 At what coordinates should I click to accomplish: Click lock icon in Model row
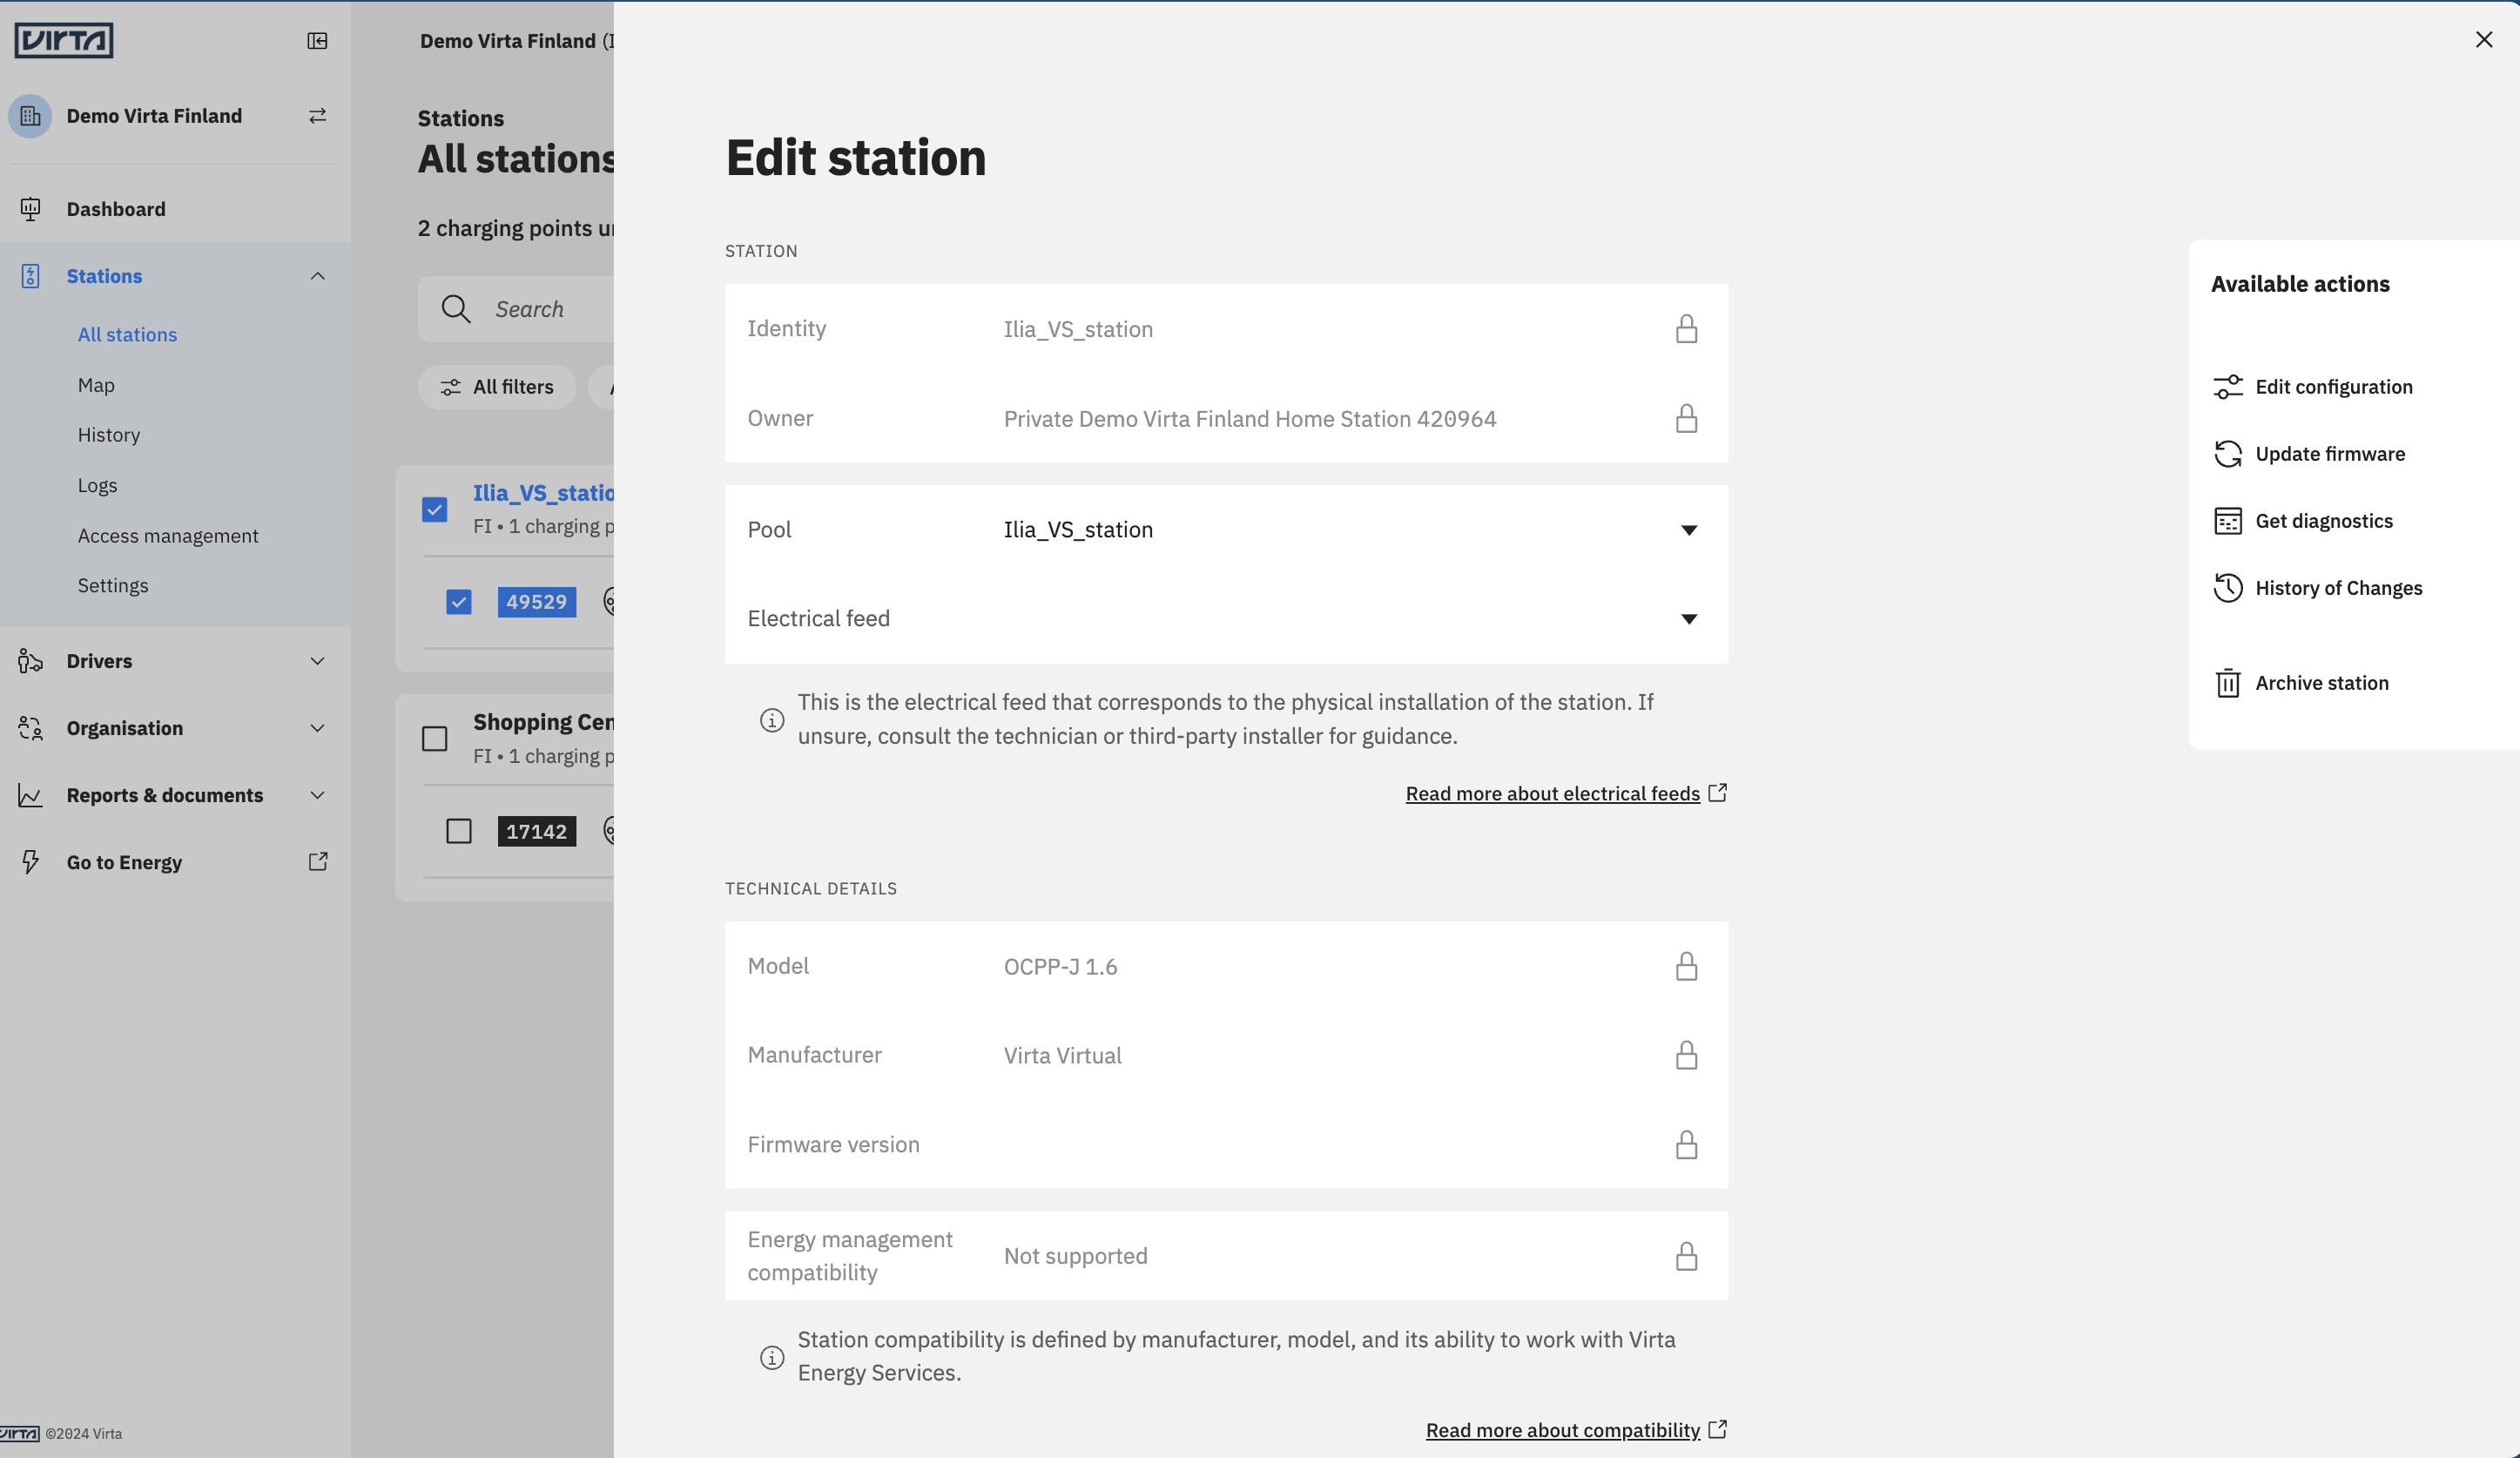[1686, 966]
